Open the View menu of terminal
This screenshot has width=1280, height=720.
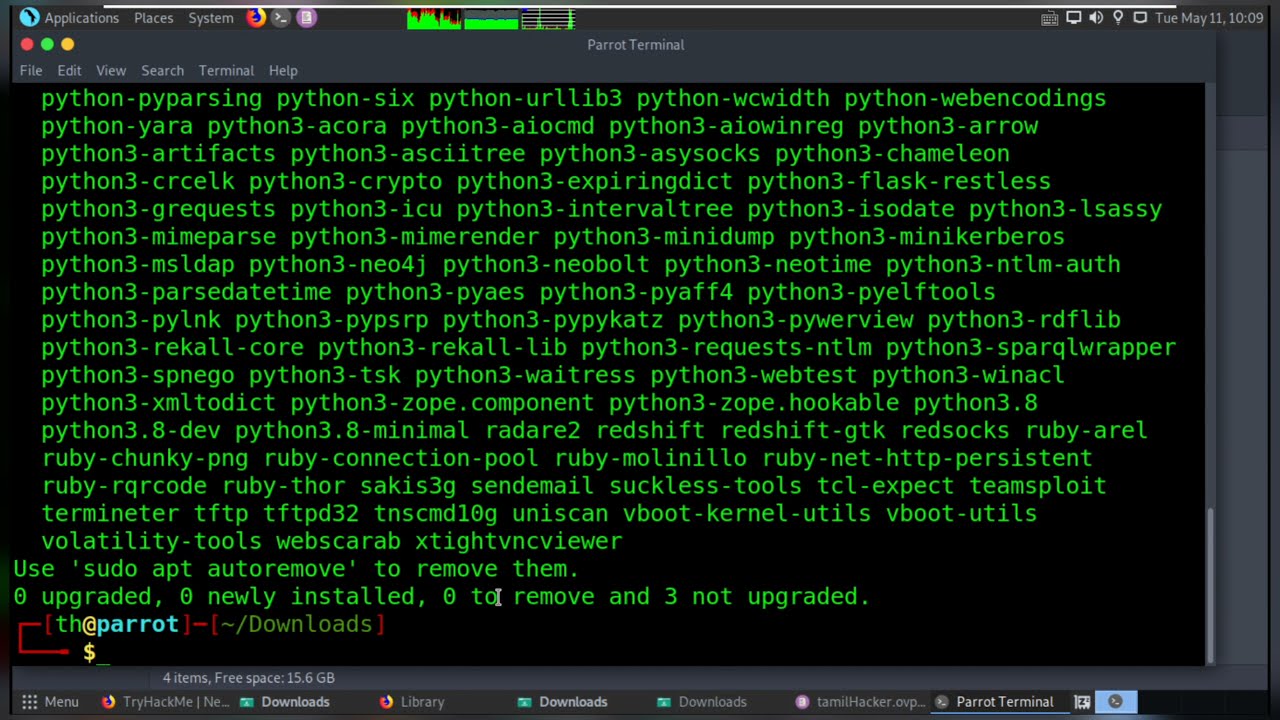pyautogui.click(x=111, y=70)
